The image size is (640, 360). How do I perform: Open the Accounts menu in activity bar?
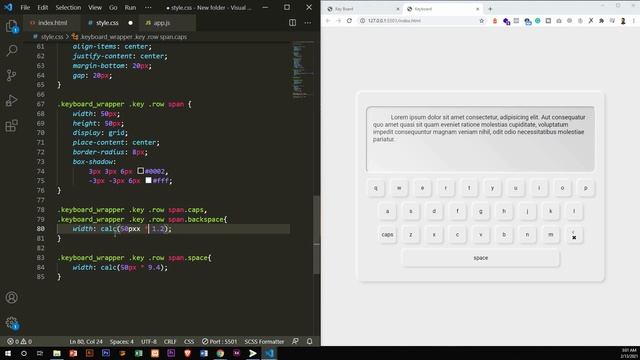tap(11, 298)
